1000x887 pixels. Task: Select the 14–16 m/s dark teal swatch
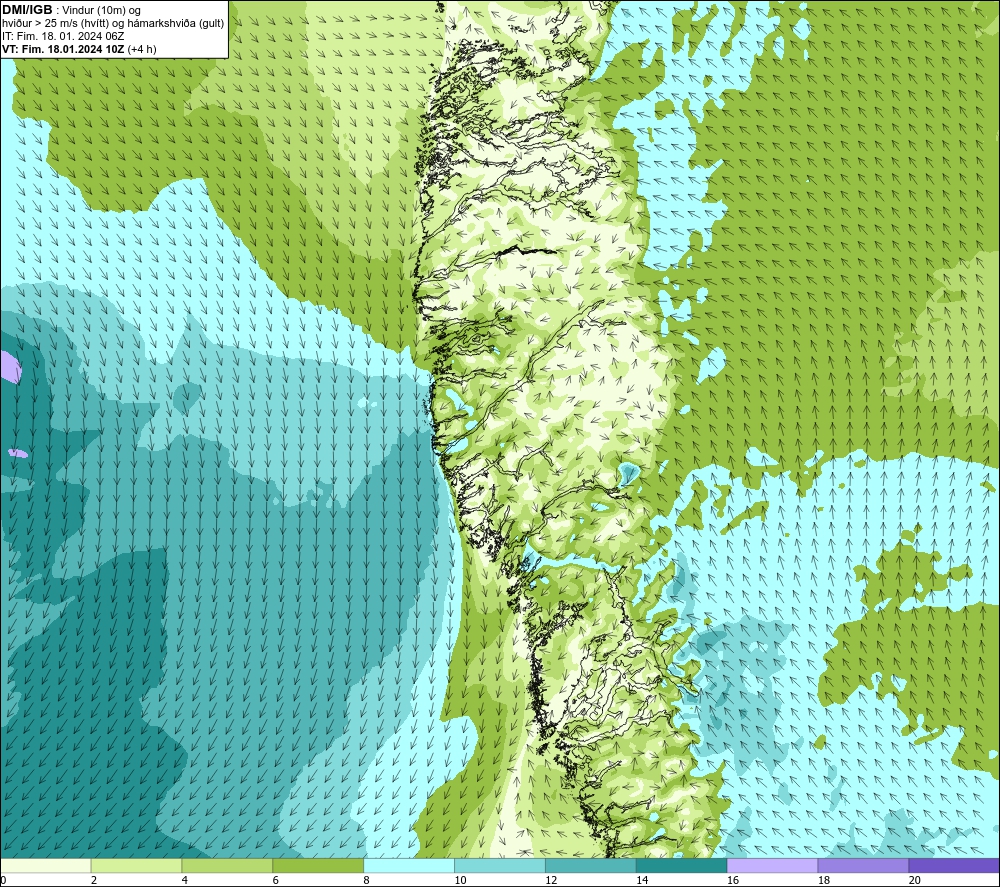pos(682,865)
